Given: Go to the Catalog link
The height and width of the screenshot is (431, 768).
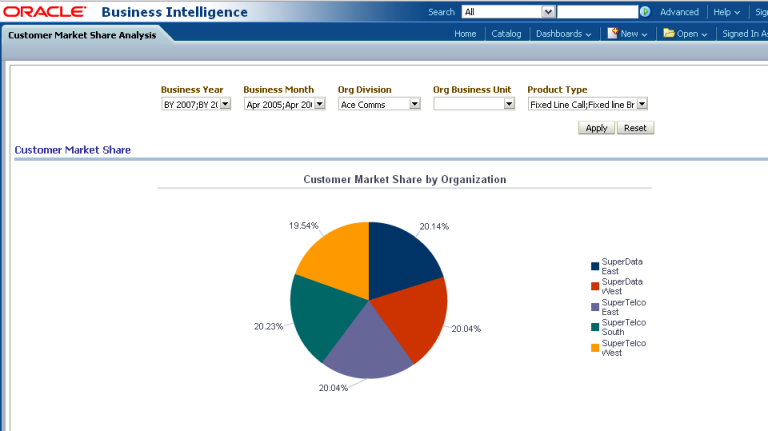Looking at the screenshot, I should (x=506, y=34).
